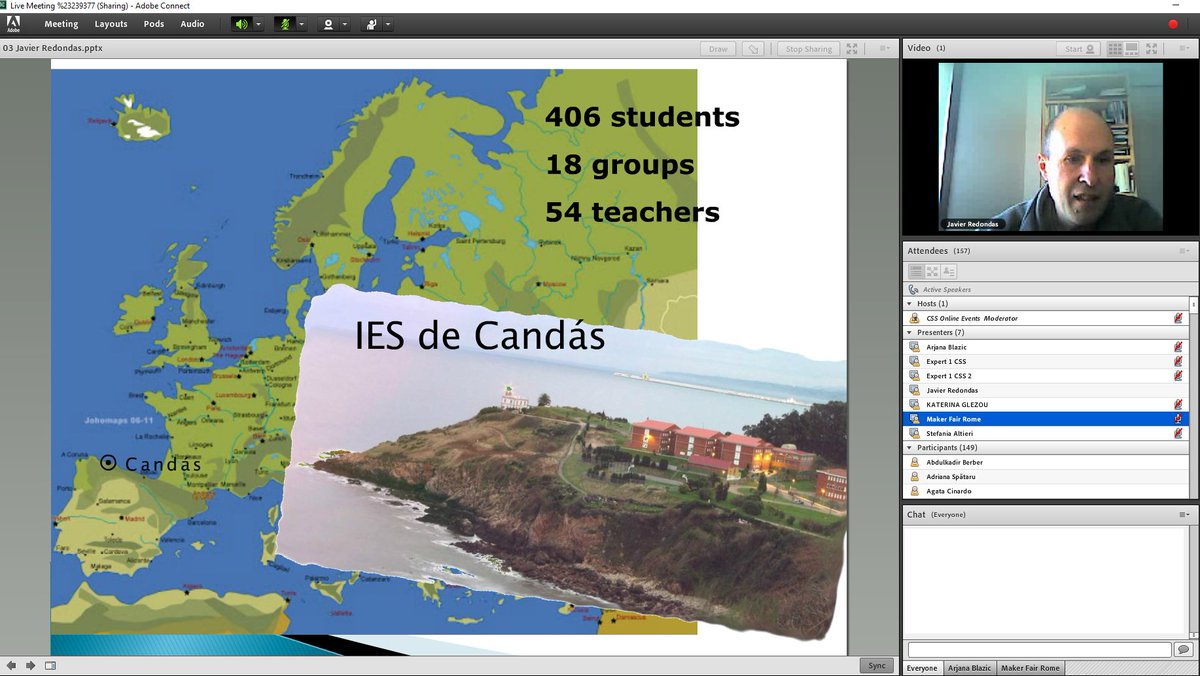This screenshot has width=1200, height=676.
Task: Collapse the Presenters section
Action: coord(910,332)
